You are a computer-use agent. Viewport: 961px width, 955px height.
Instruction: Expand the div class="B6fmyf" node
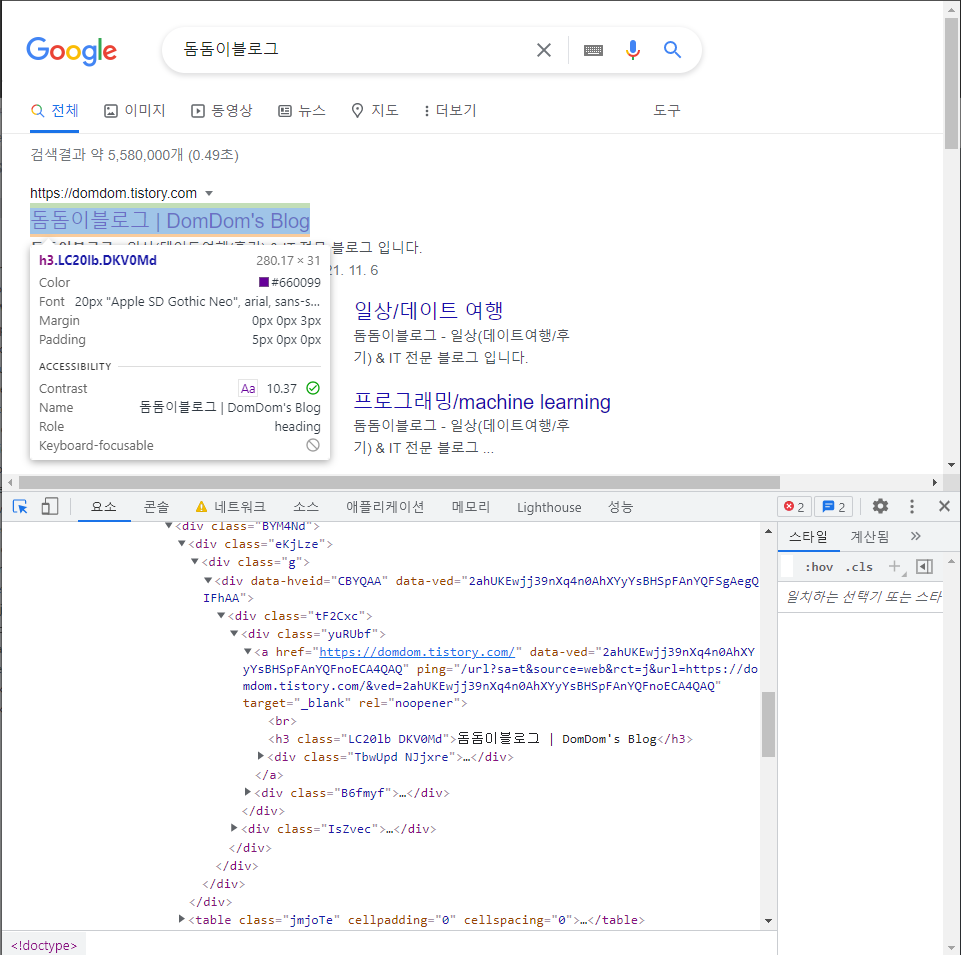[x=248, y=792]
